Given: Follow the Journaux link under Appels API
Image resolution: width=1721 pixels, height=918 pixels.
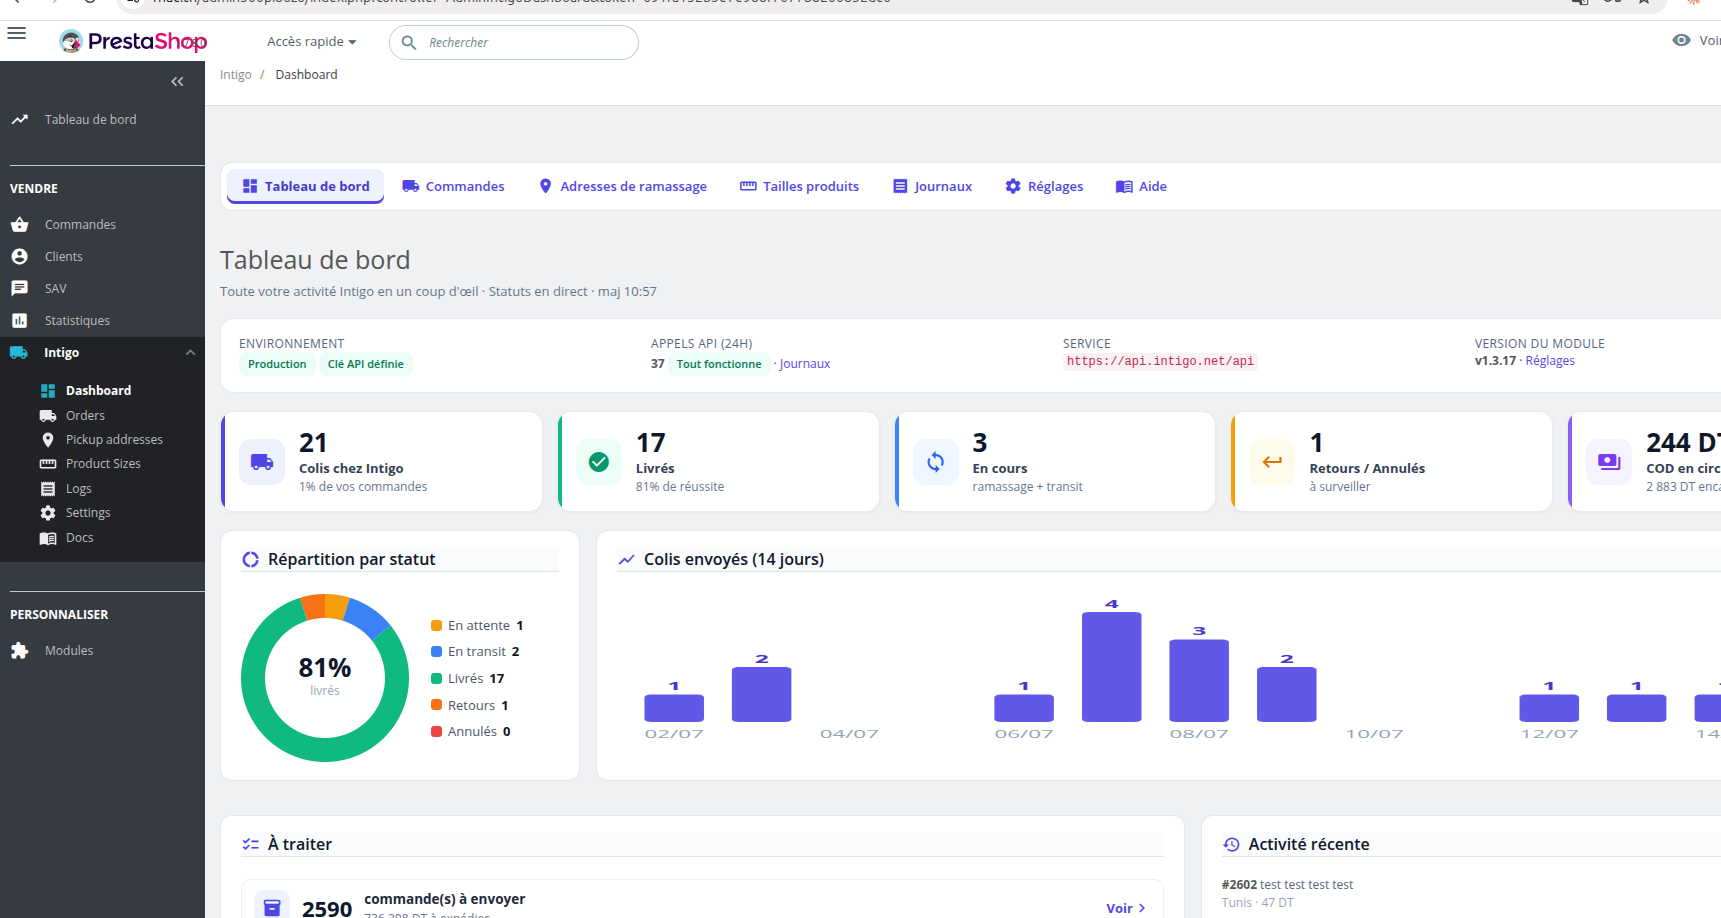Looking at the screenshot, I should 805,364.
